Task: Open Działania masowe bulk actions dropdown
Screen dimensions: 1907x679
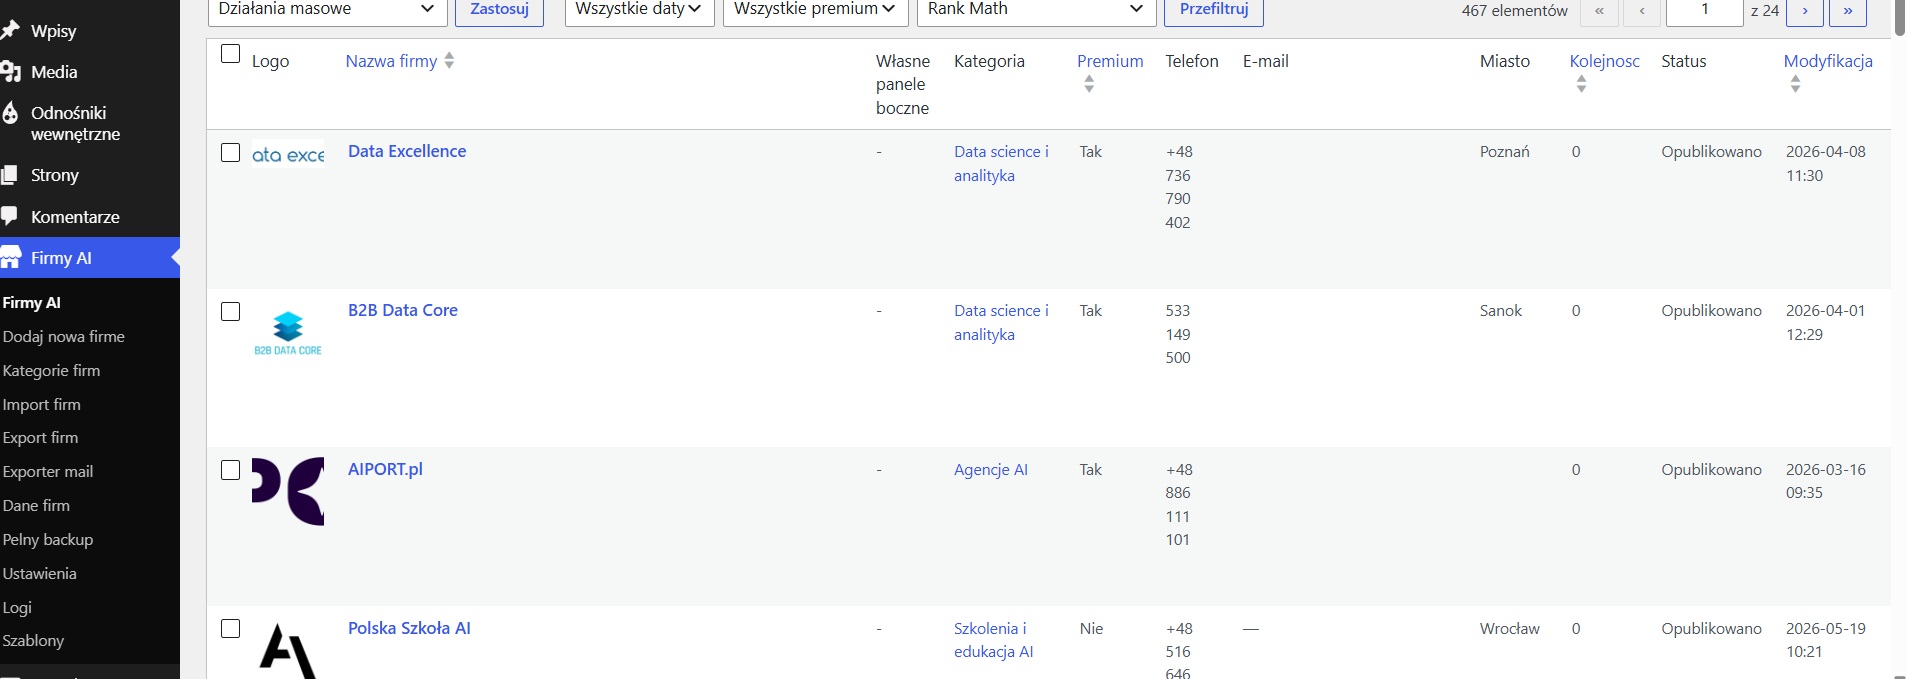Action: click(x=327, y=10)
